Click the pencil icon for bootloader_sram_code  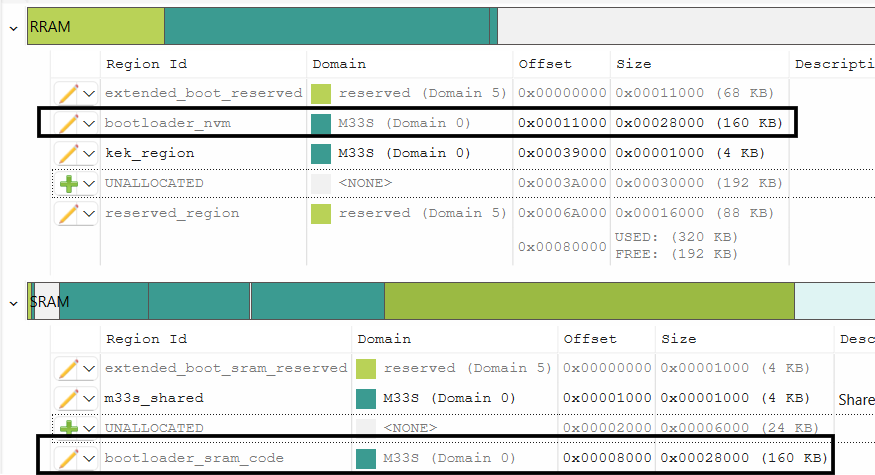[68, 458]
